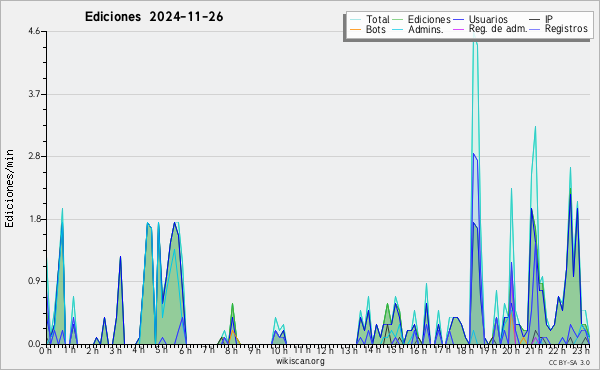600x370 pixels.
Task: Click the wikiscan.org credit text
Action: [300, 361]
